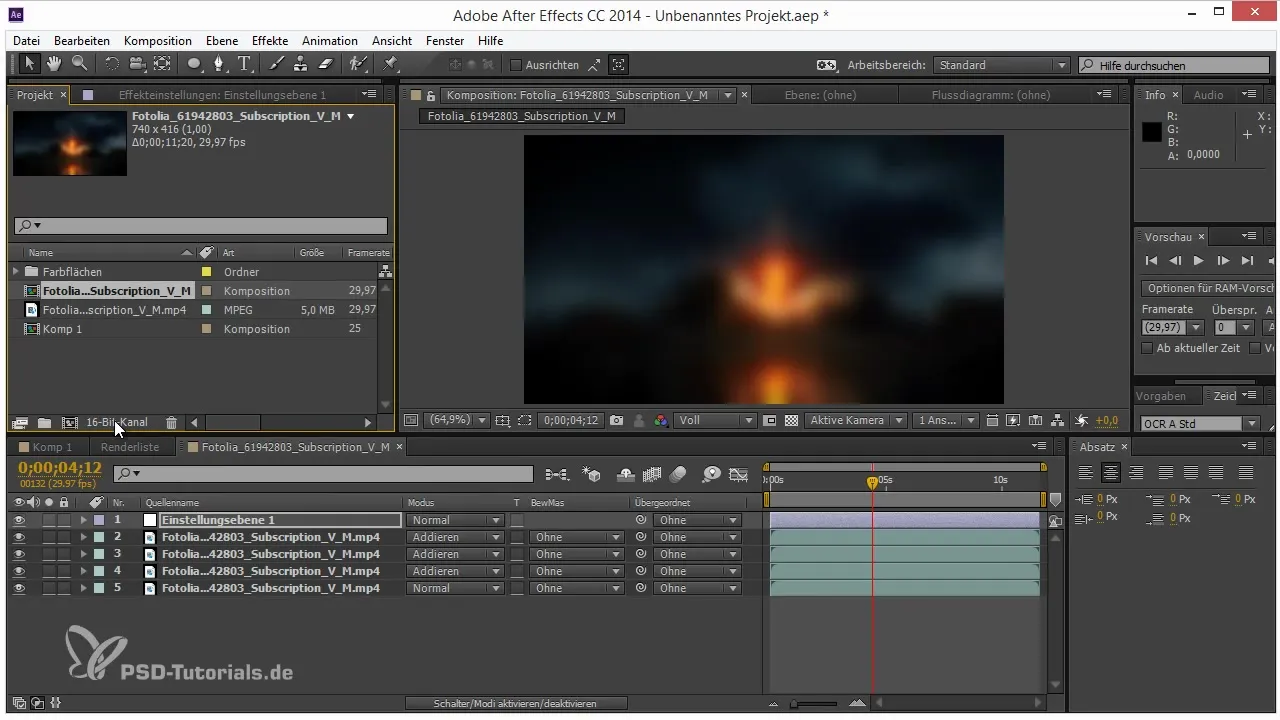This screenshot has height=720, width=1280.
Task: Enable 'Ab aktueller Zeit' checkbox
Action: (x=1147, y=348)
